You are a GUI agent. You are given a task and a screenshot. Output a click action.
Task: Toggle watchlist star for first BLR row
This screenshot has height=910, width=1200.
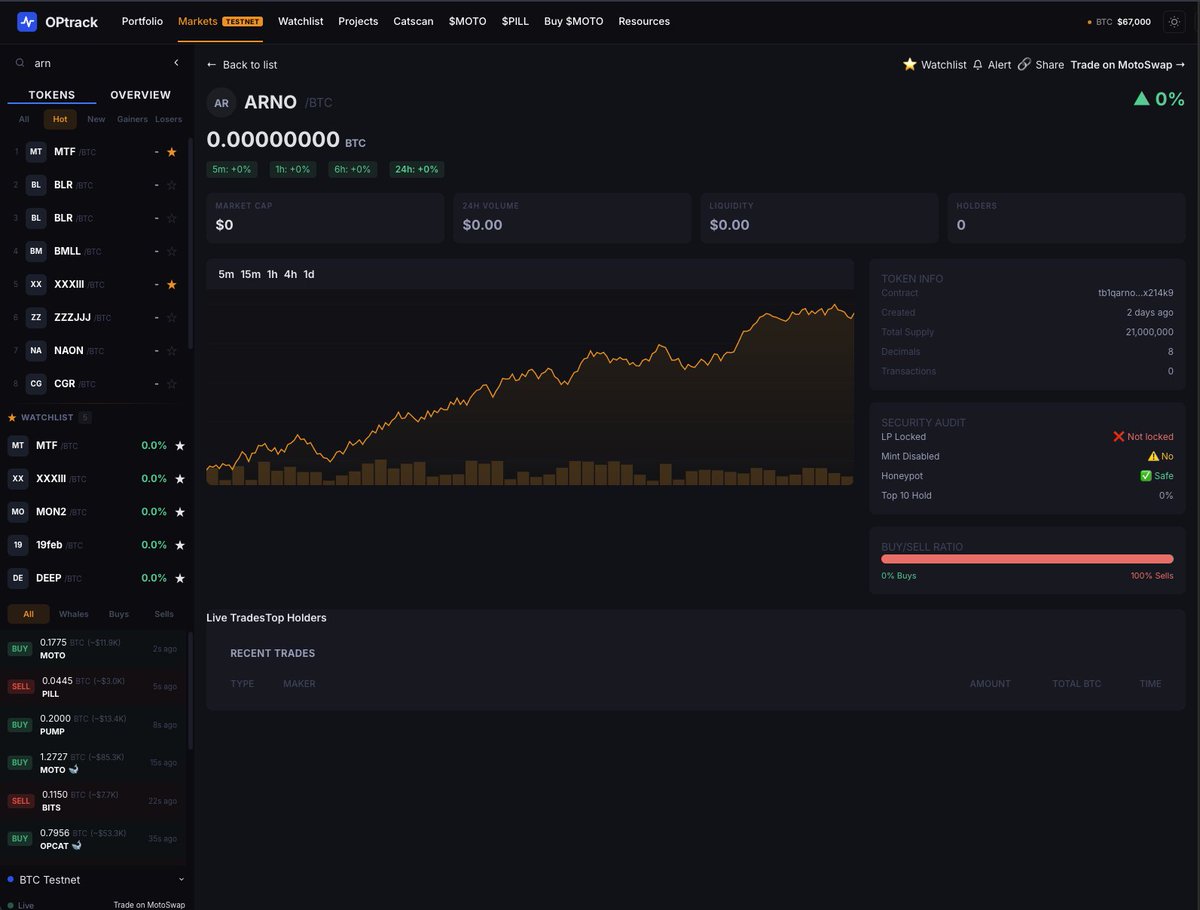coord(171,185)
